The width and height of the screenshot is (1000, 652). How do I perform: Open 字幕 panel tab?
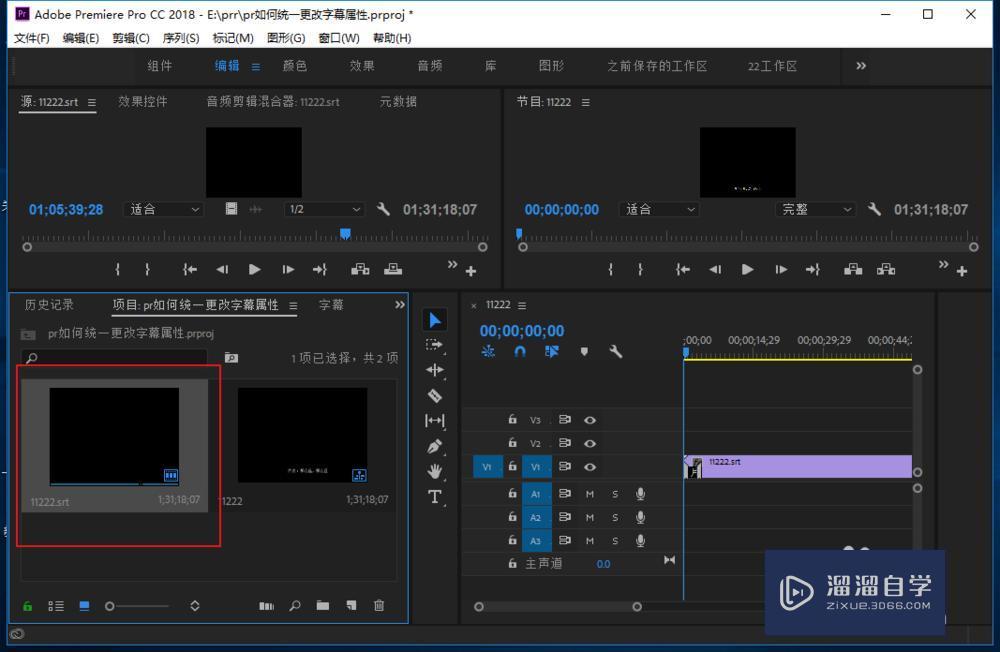tap(331, 305)
